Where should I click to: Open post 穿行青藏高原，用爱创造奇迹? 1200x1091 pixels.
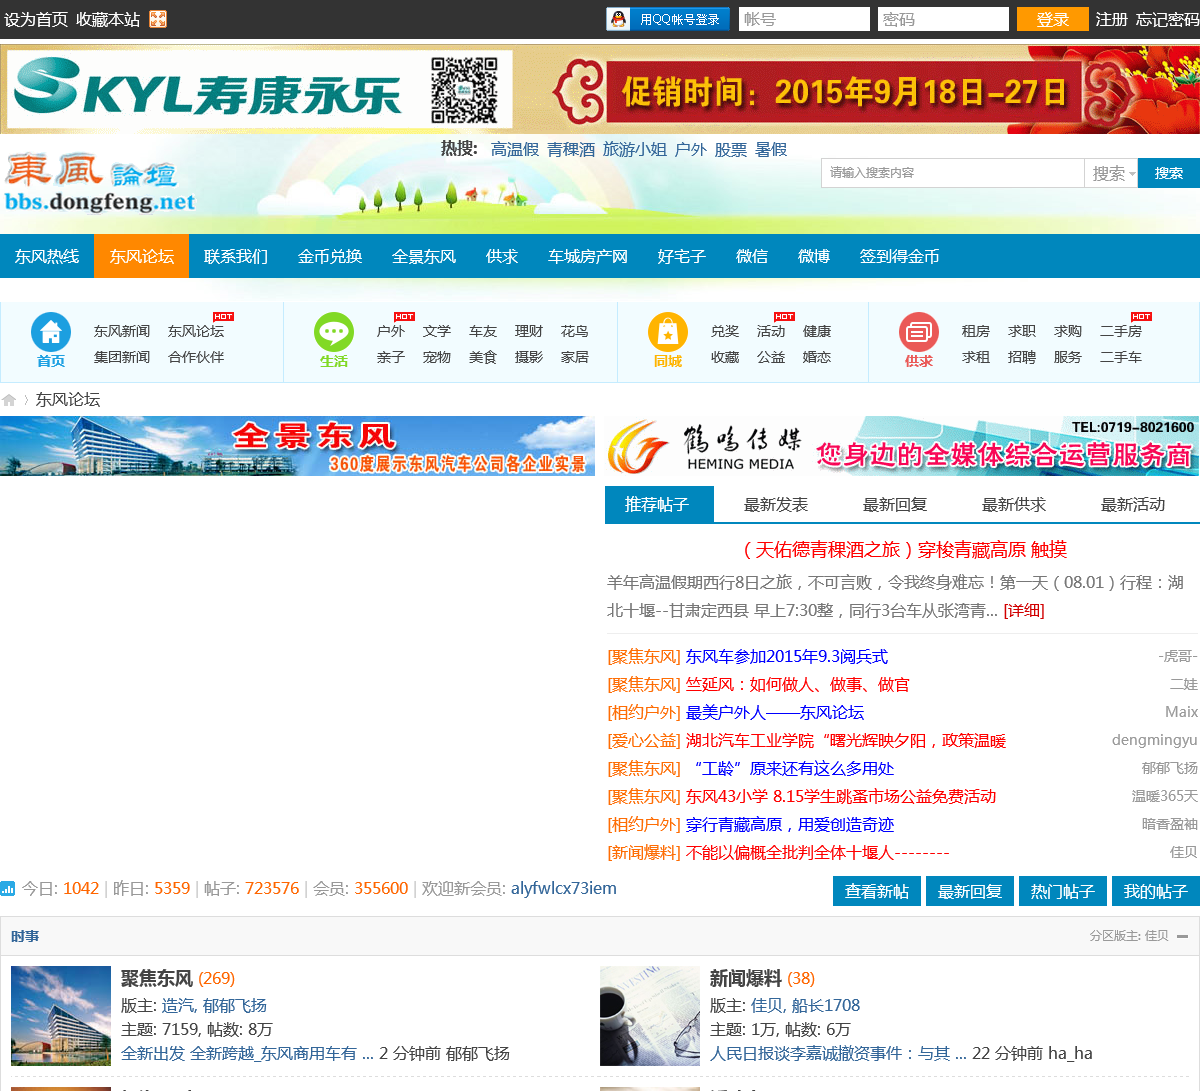point(790,824)
